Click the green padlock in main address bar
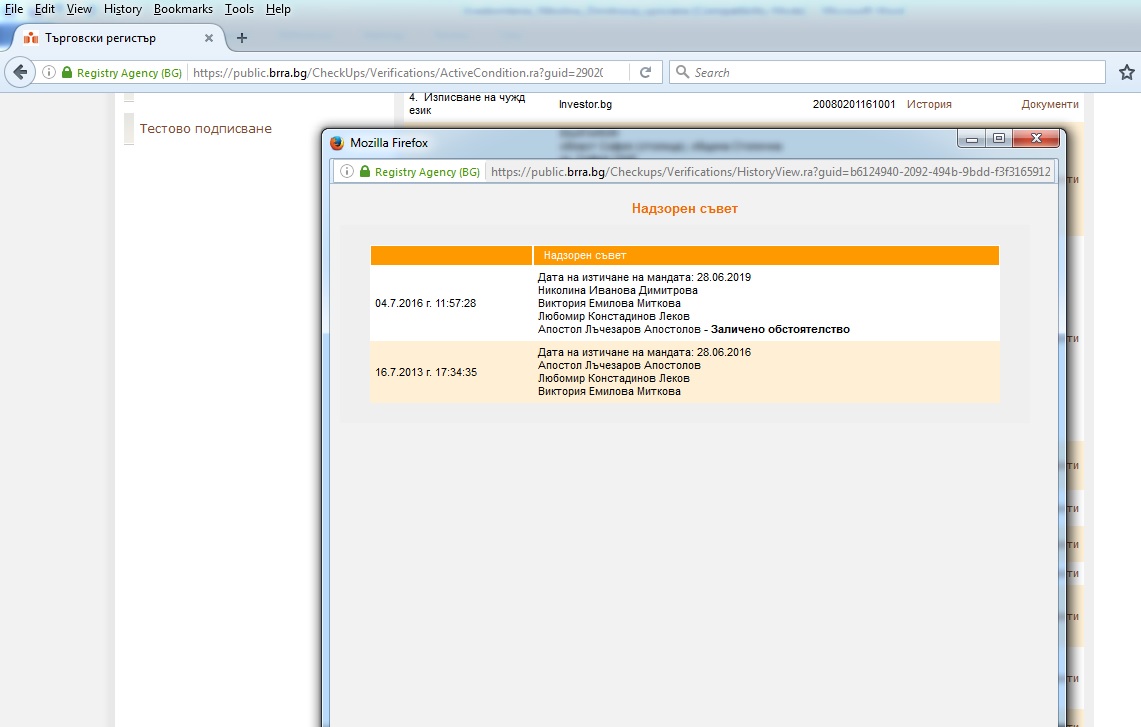Viewport: 1141px width, 727px height. tap(67, 72)
